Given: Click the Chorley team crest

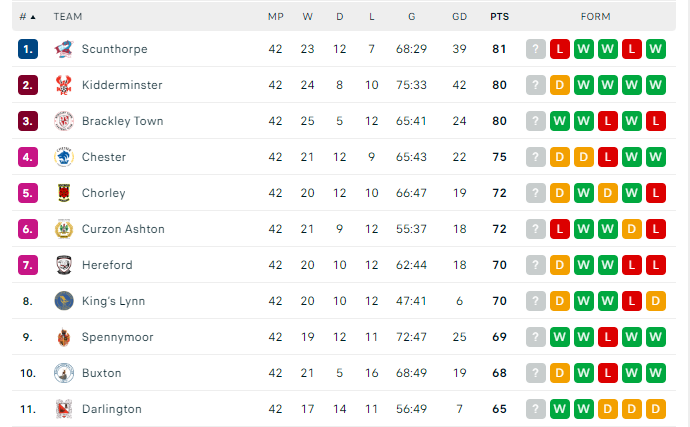Looking at the screenshot, I should point(64,193).
